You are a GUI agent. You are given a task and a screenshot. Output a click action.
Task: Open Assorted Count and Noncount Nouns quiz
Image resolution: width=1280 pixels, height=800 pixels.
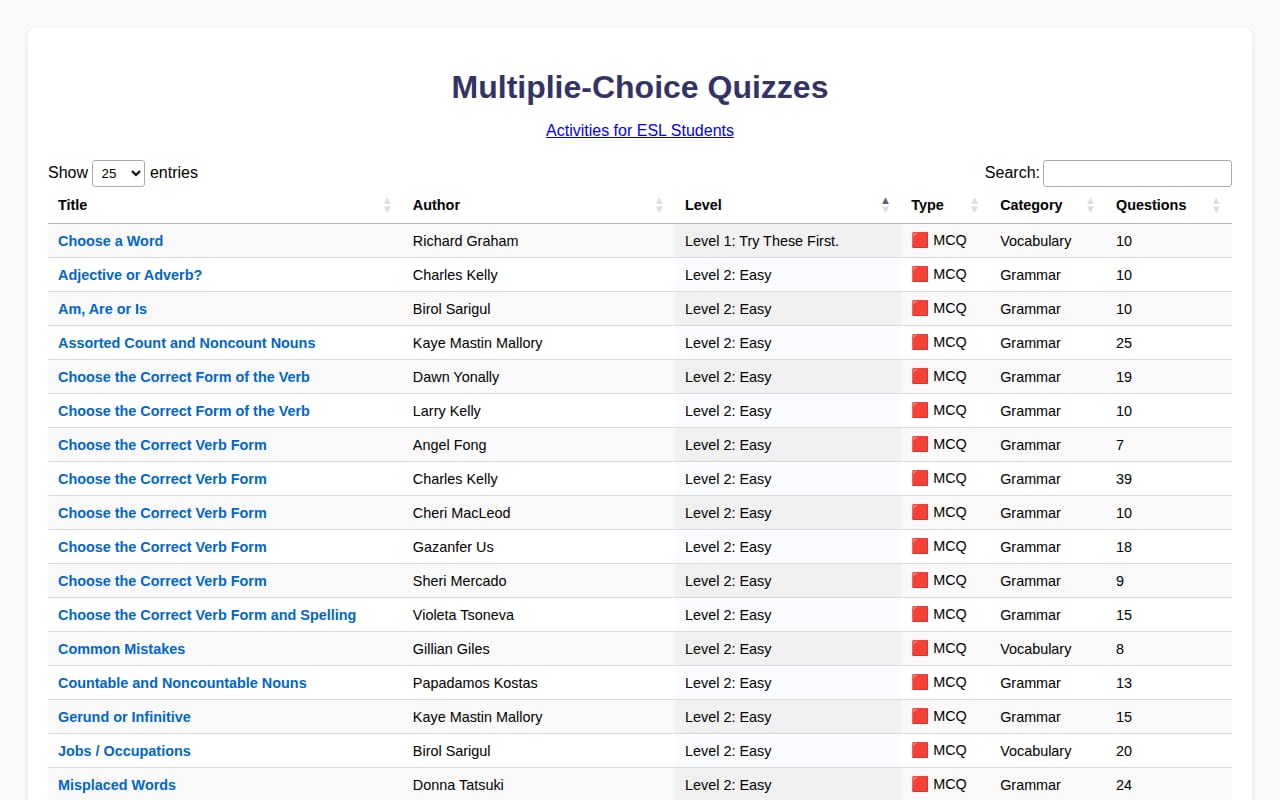coord(186,343)
